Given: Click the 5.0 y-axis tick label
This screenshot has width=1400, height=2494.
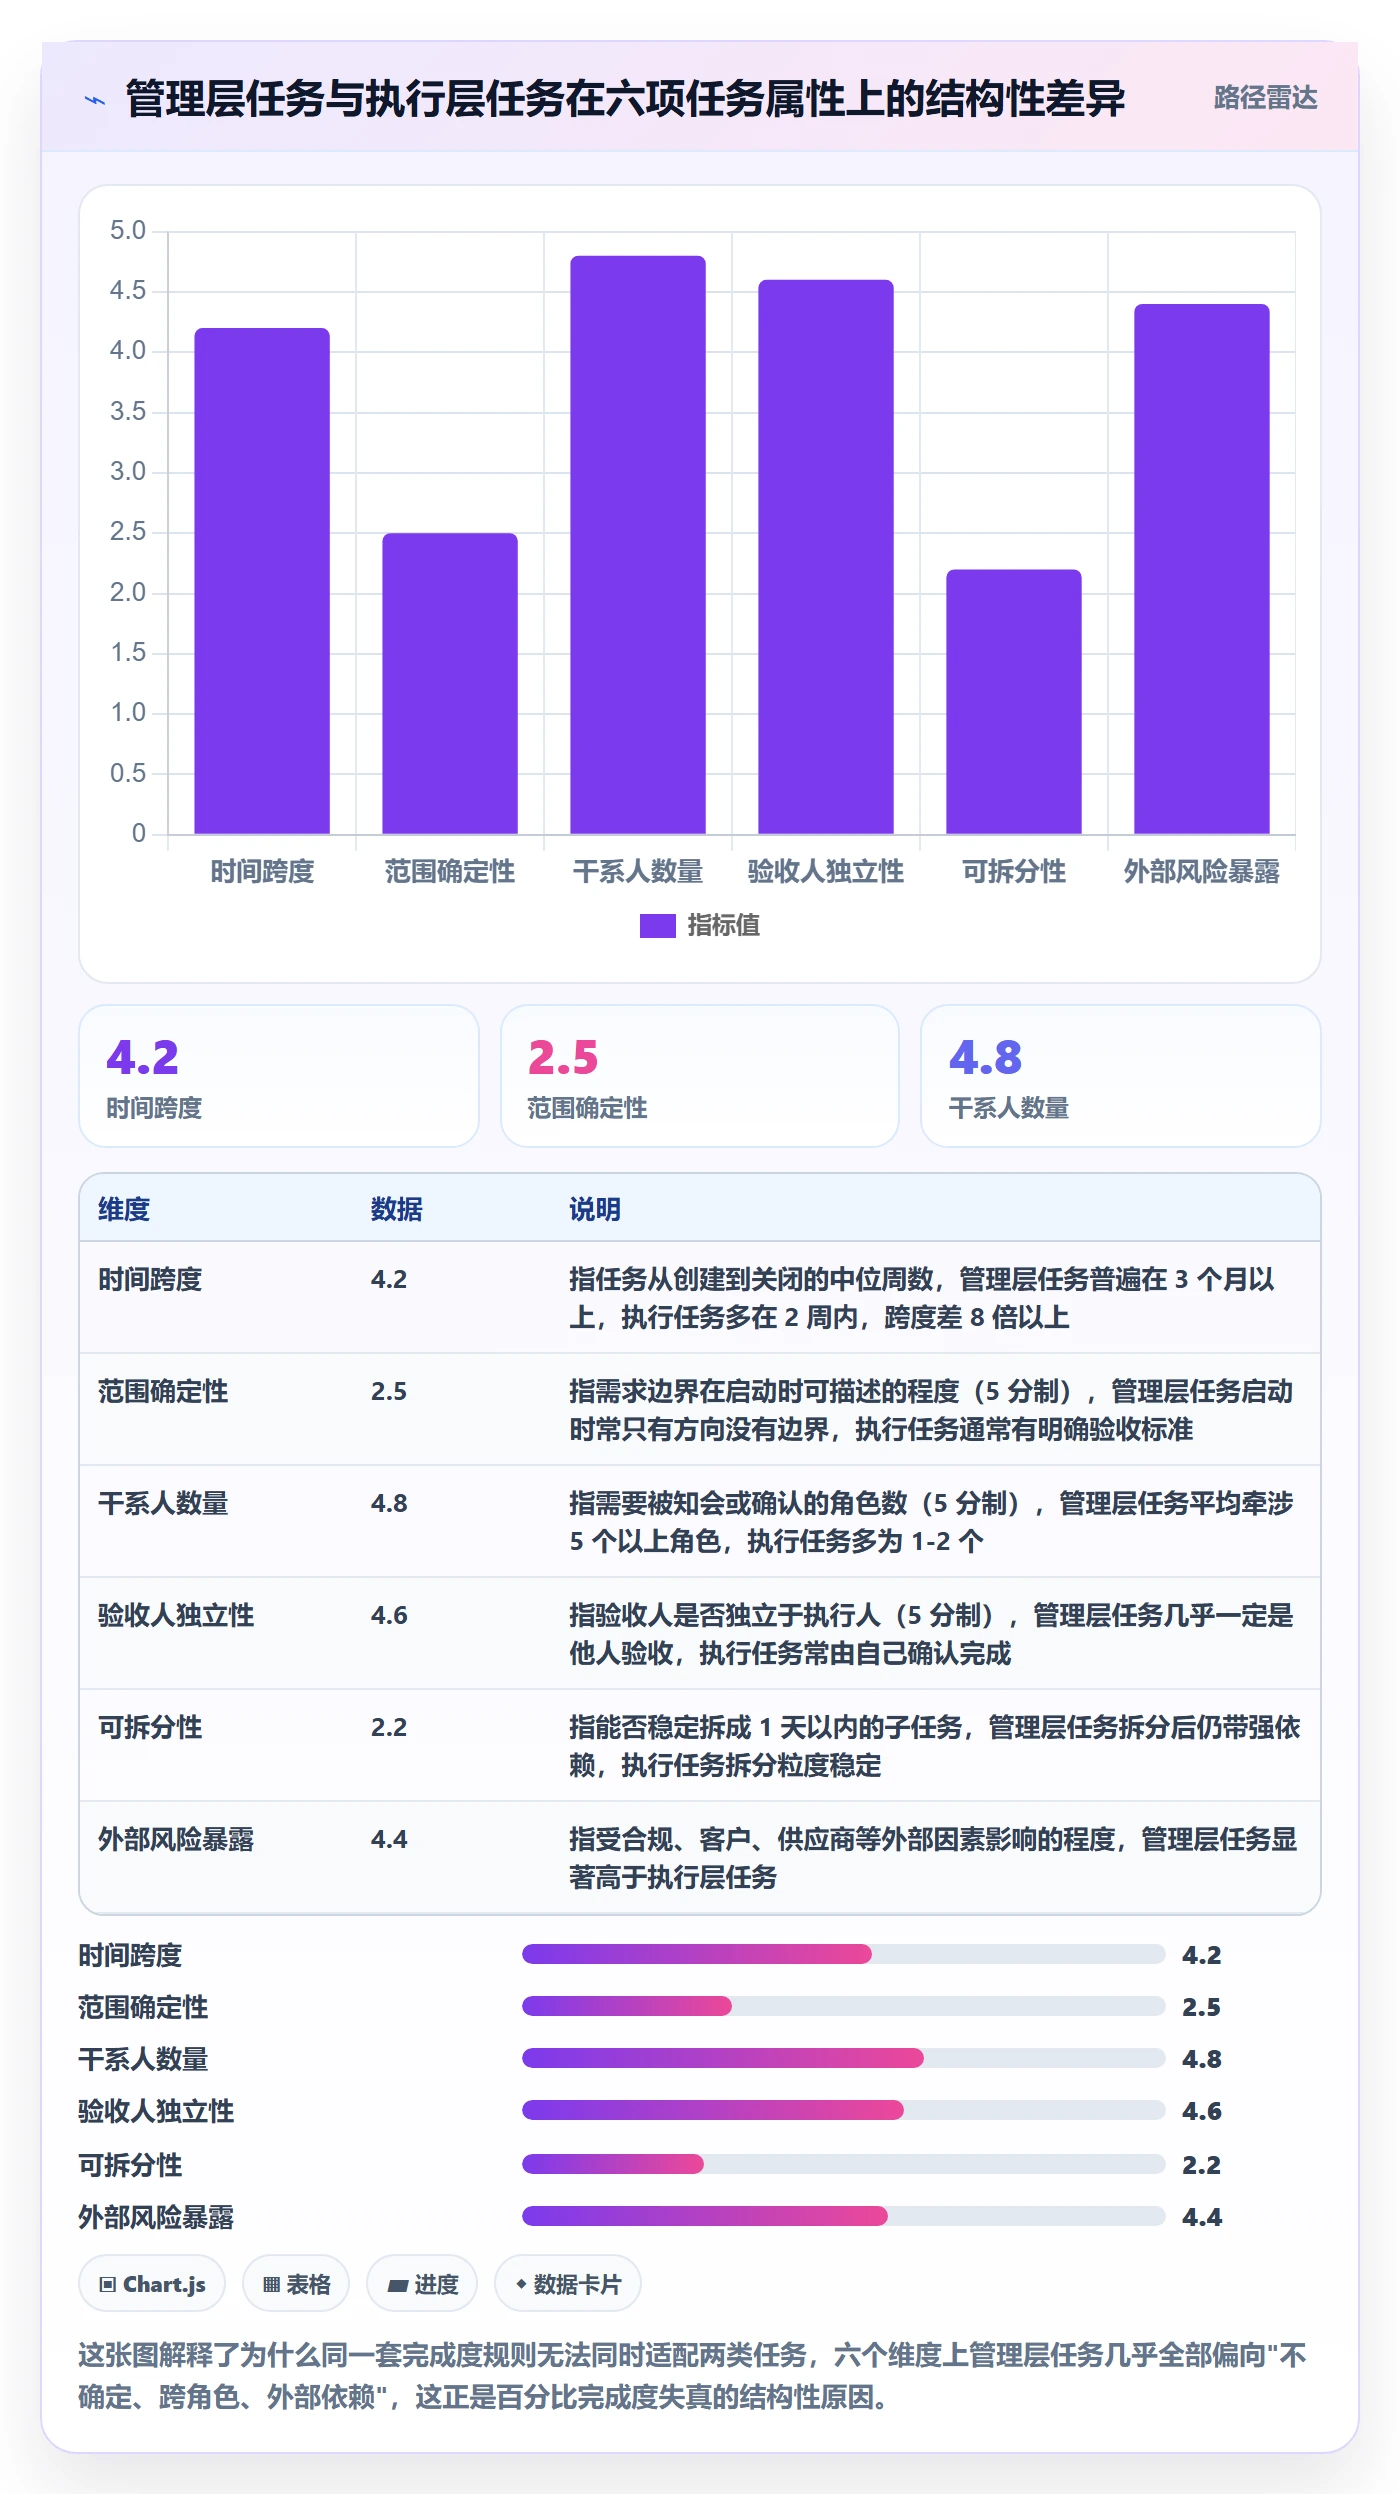Looking at the screenshot, I should (x=128, y=231).
